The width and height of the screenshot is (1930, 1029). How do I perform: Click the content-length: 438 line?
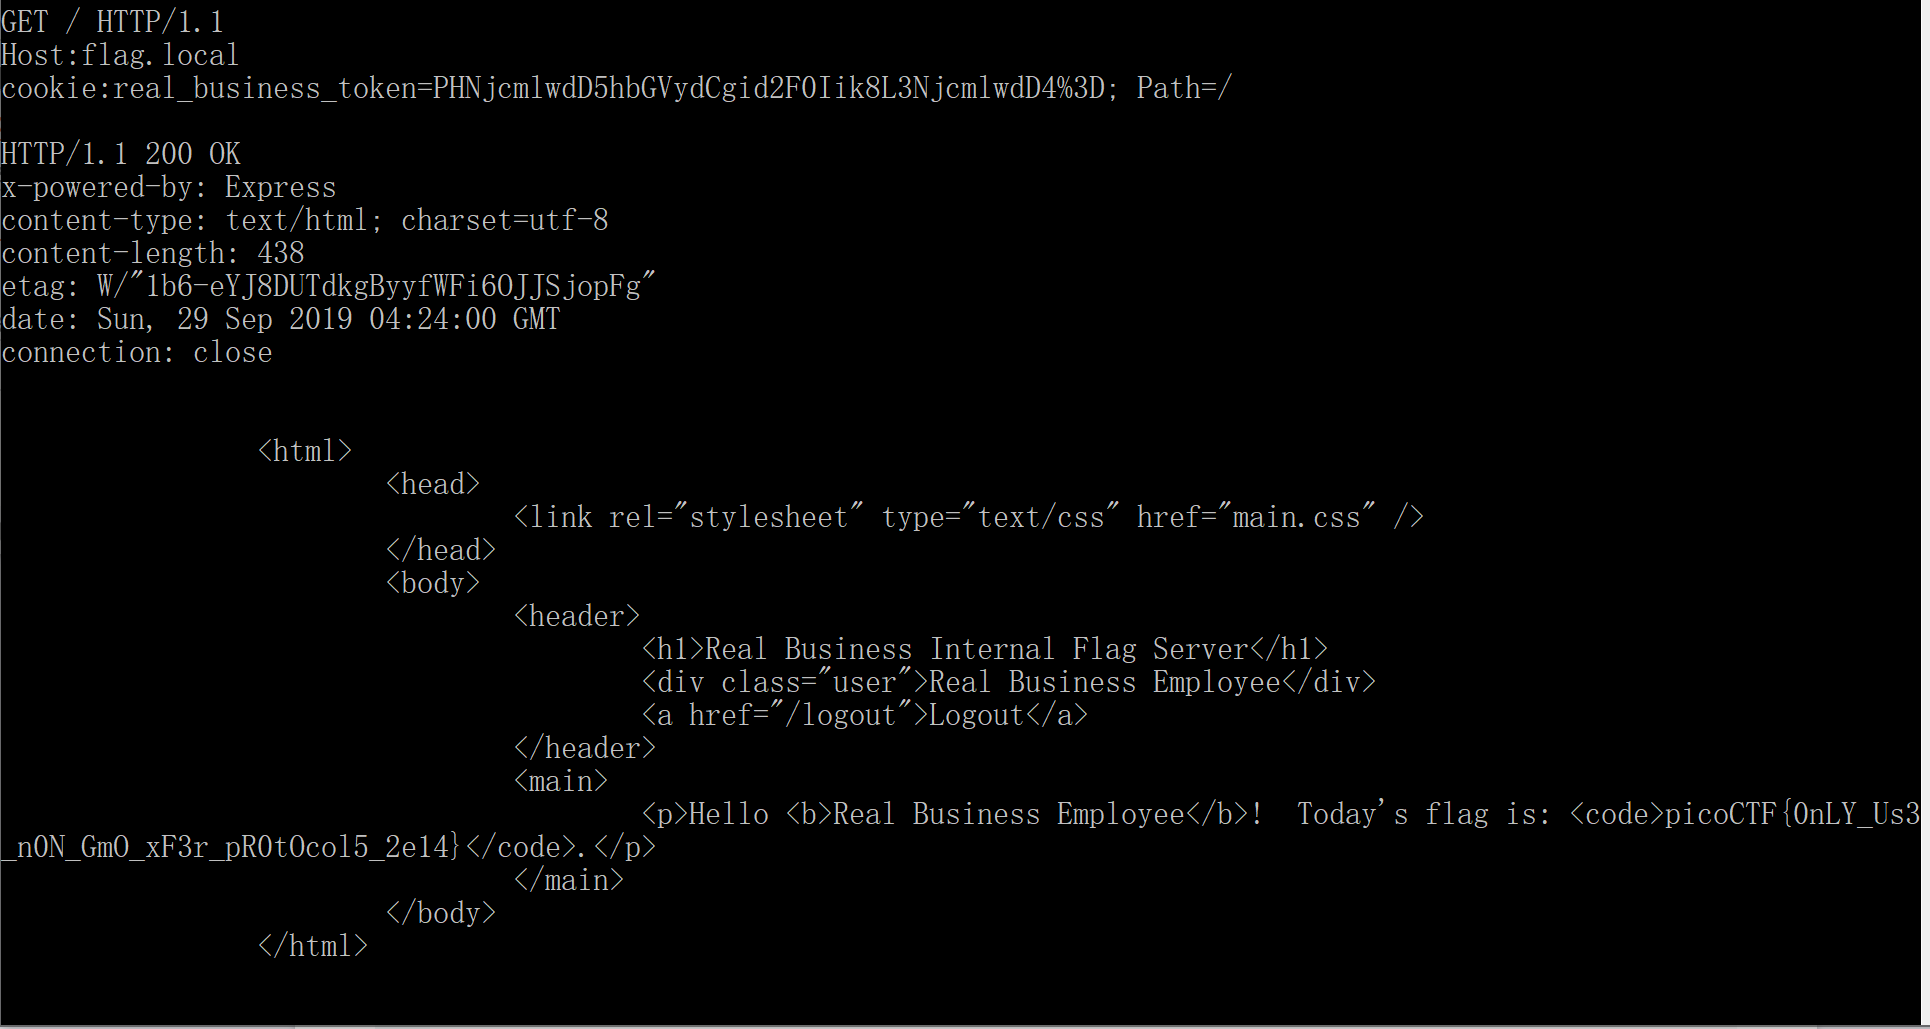pos(152,253)
